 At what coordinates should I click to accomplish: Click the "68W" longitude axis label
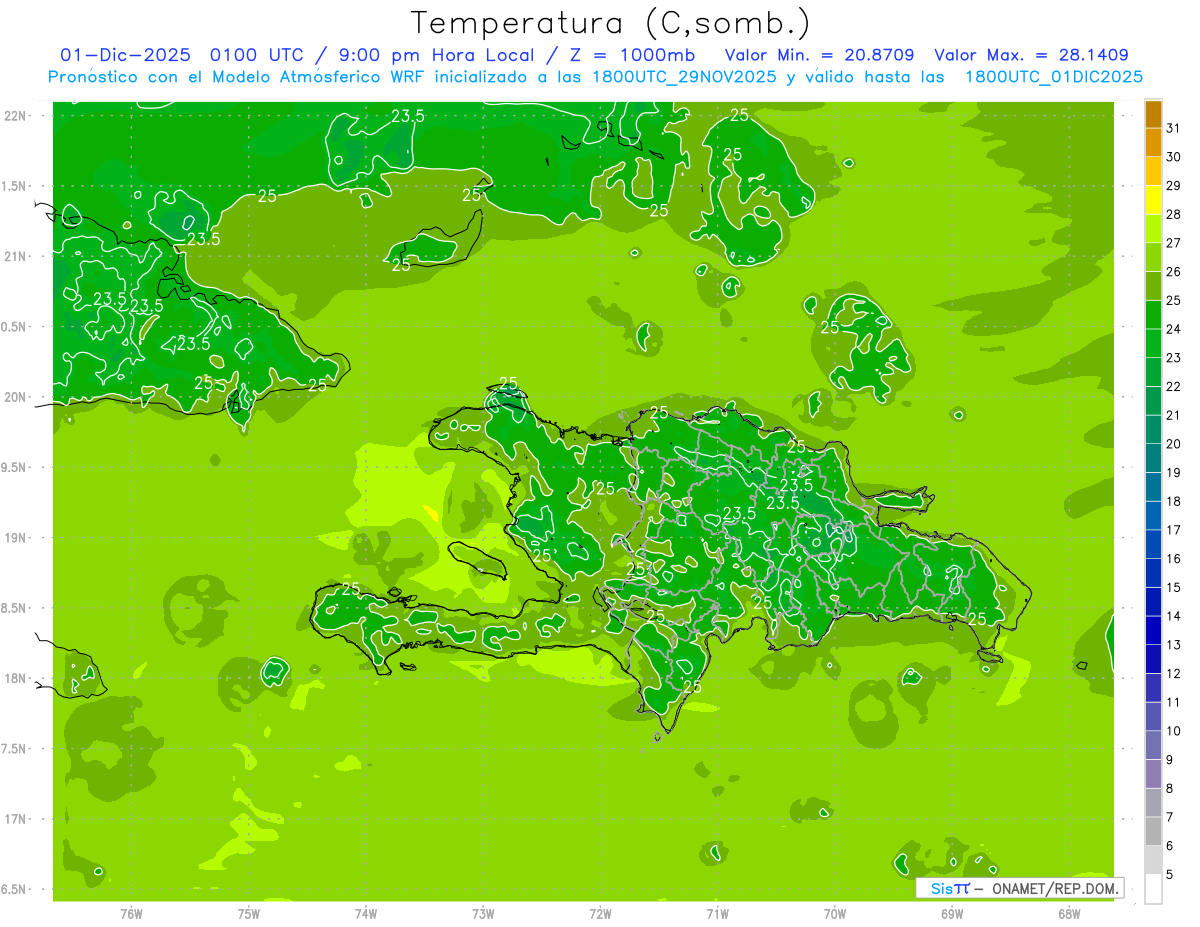coord(1069,914)
